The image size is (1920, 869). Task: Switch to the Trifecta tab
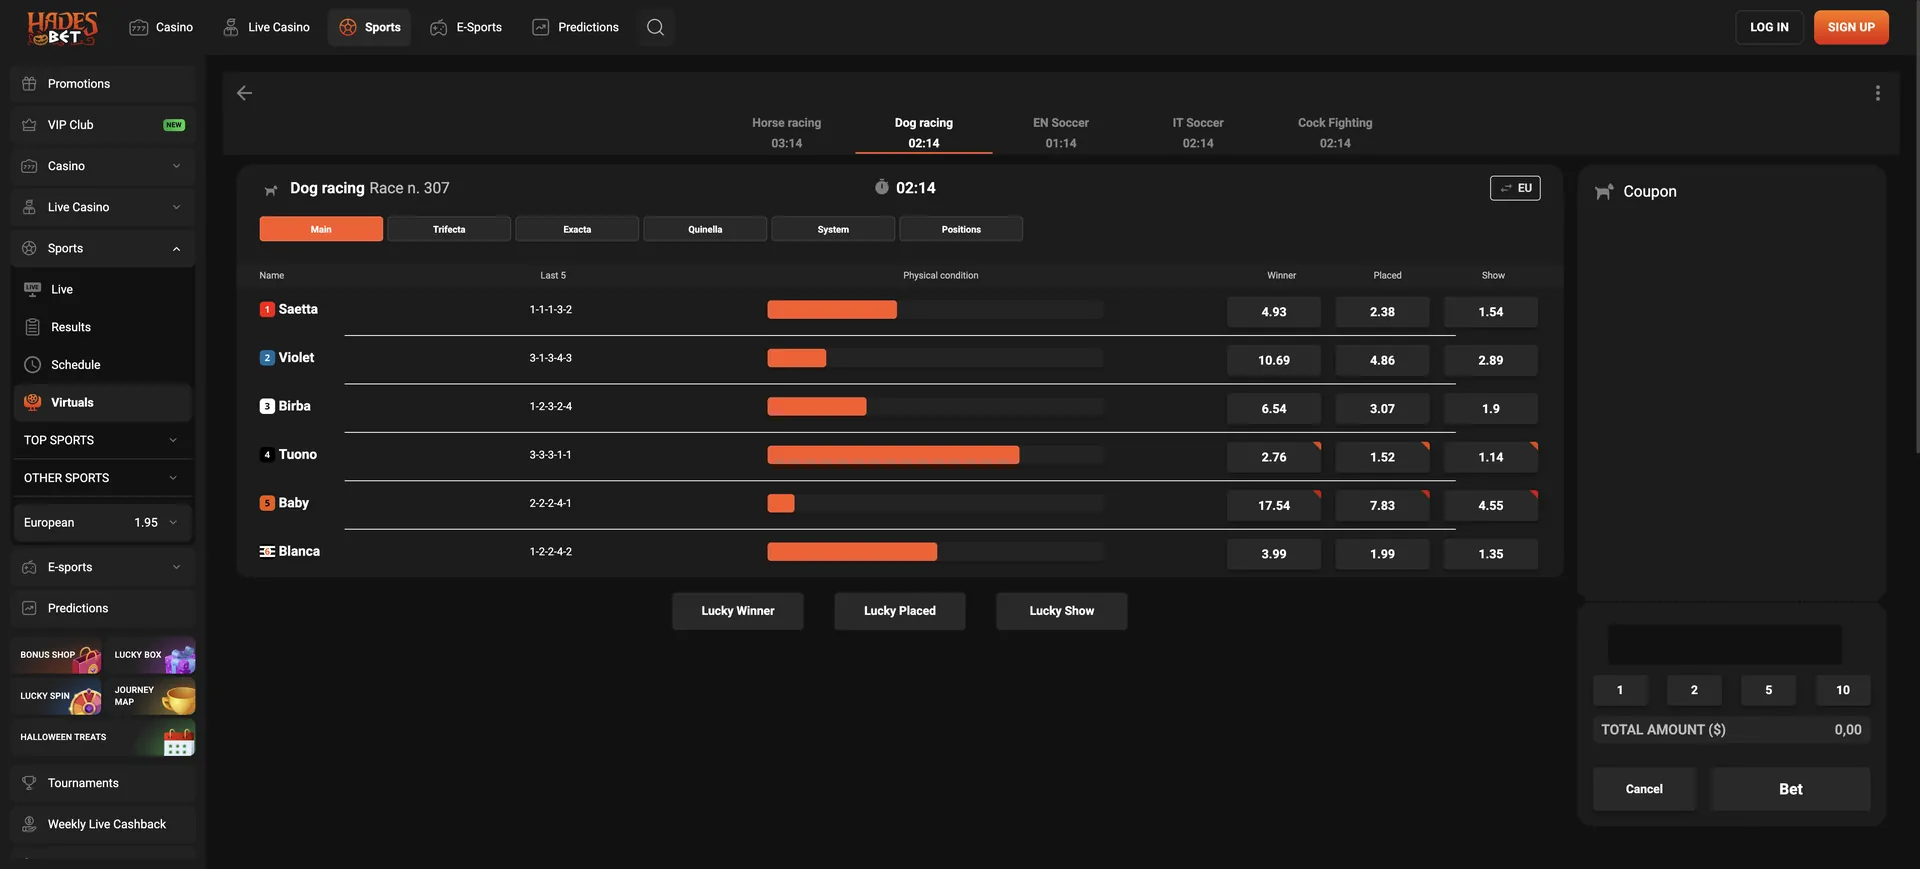coord(449,229)
